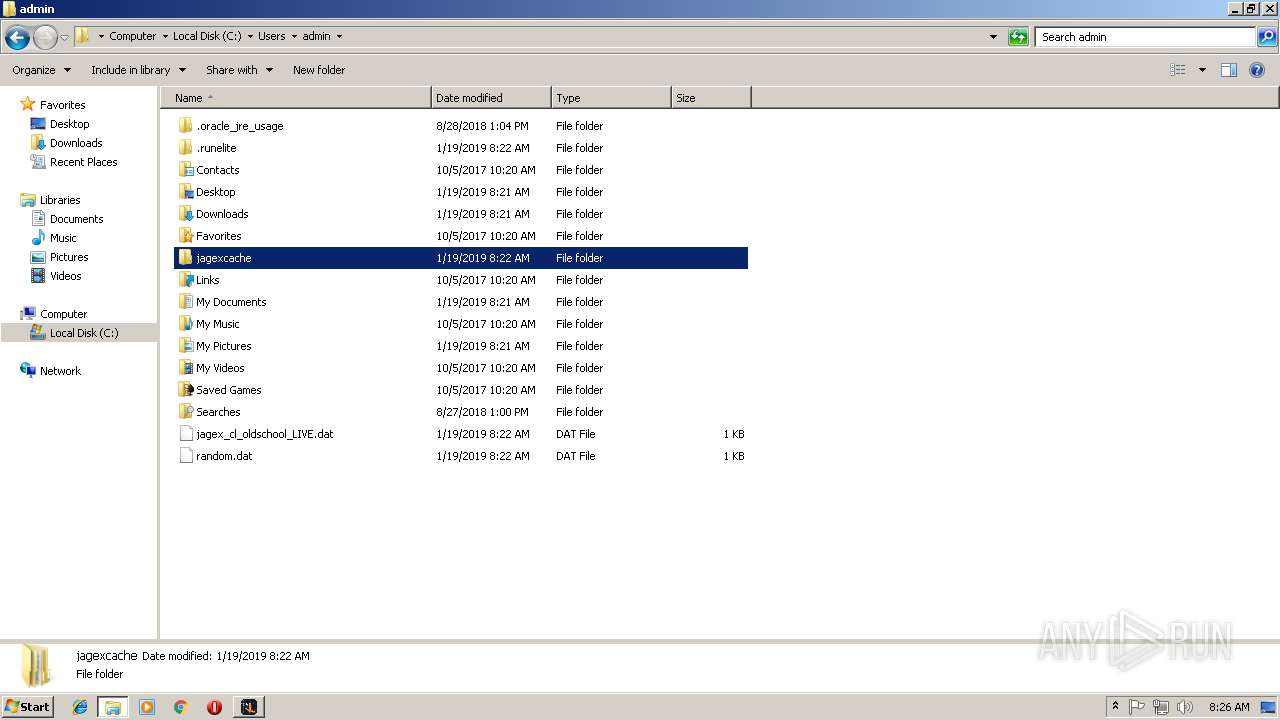Select Computer in navigation pane

63,314
